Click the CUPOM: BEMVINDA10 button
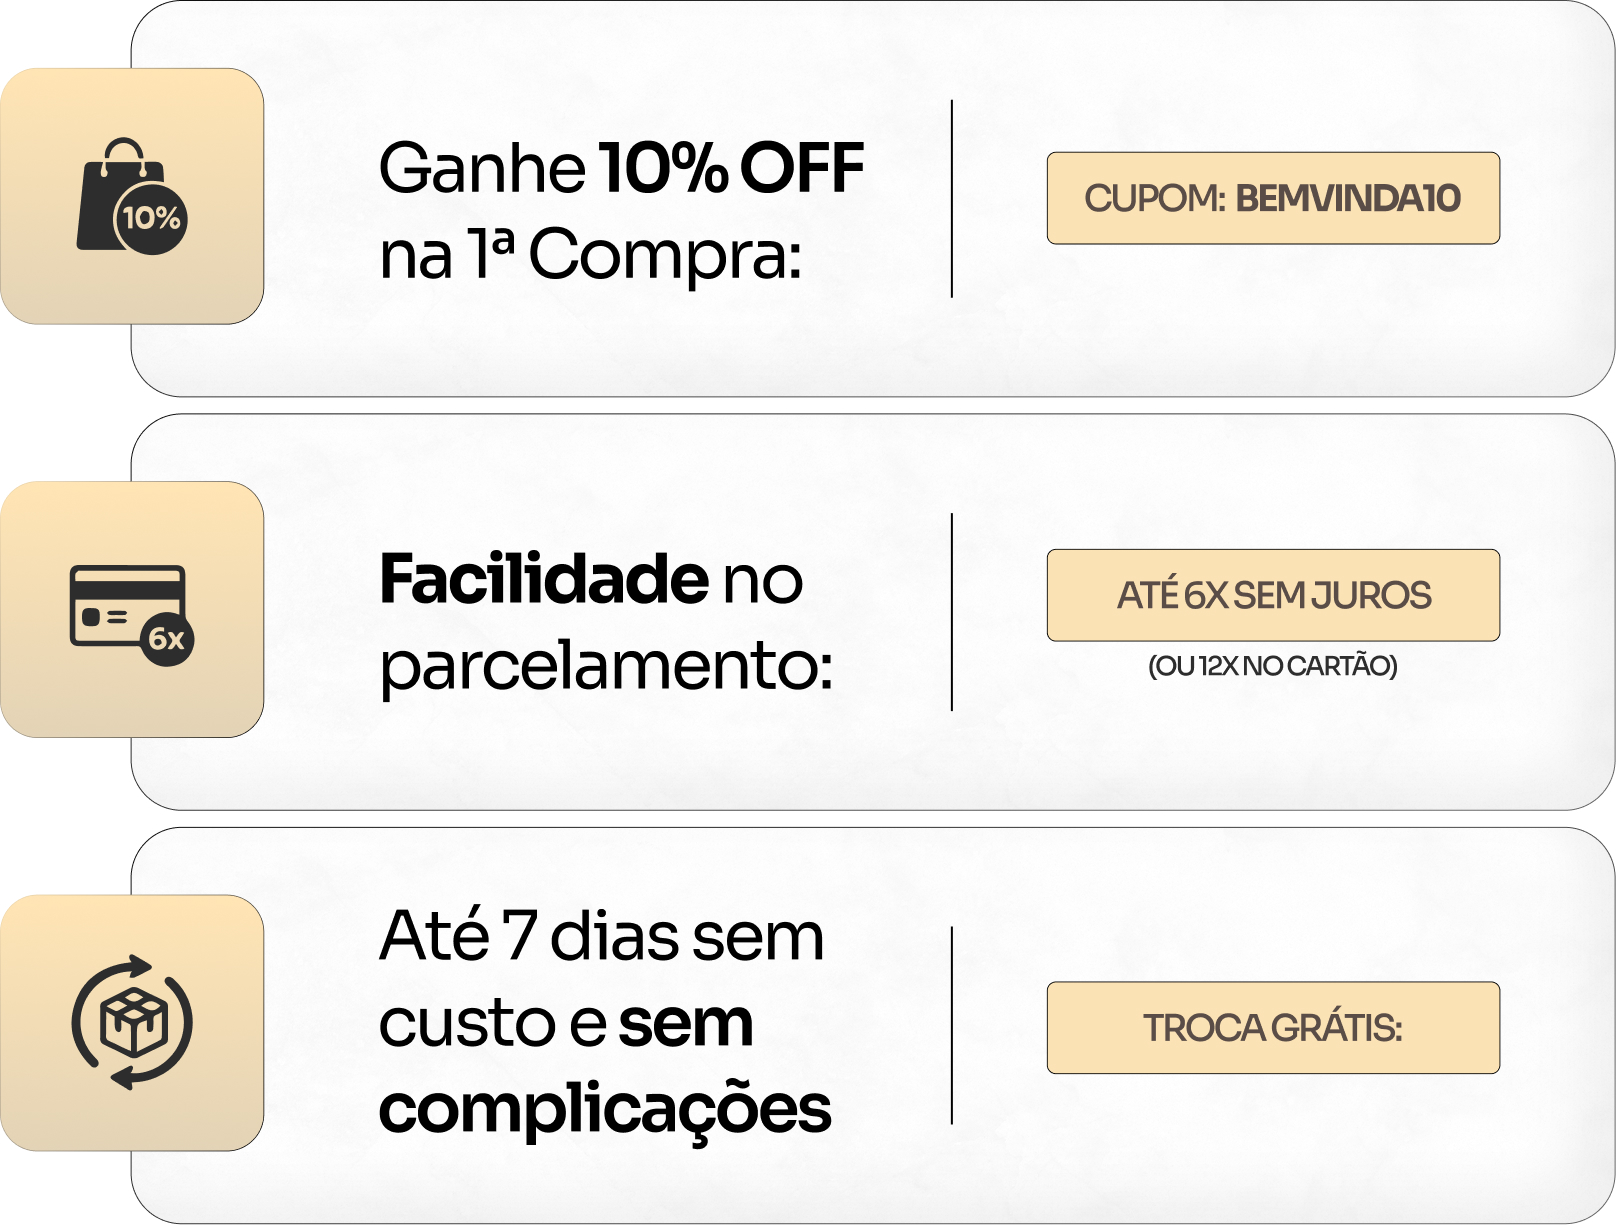1616x1225 pixels. pyautogui.click(x=1272, y=198)
